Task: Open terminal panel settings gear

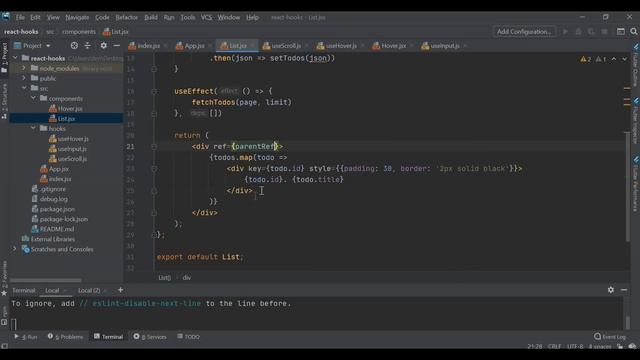Action: (x=611, y=290)
